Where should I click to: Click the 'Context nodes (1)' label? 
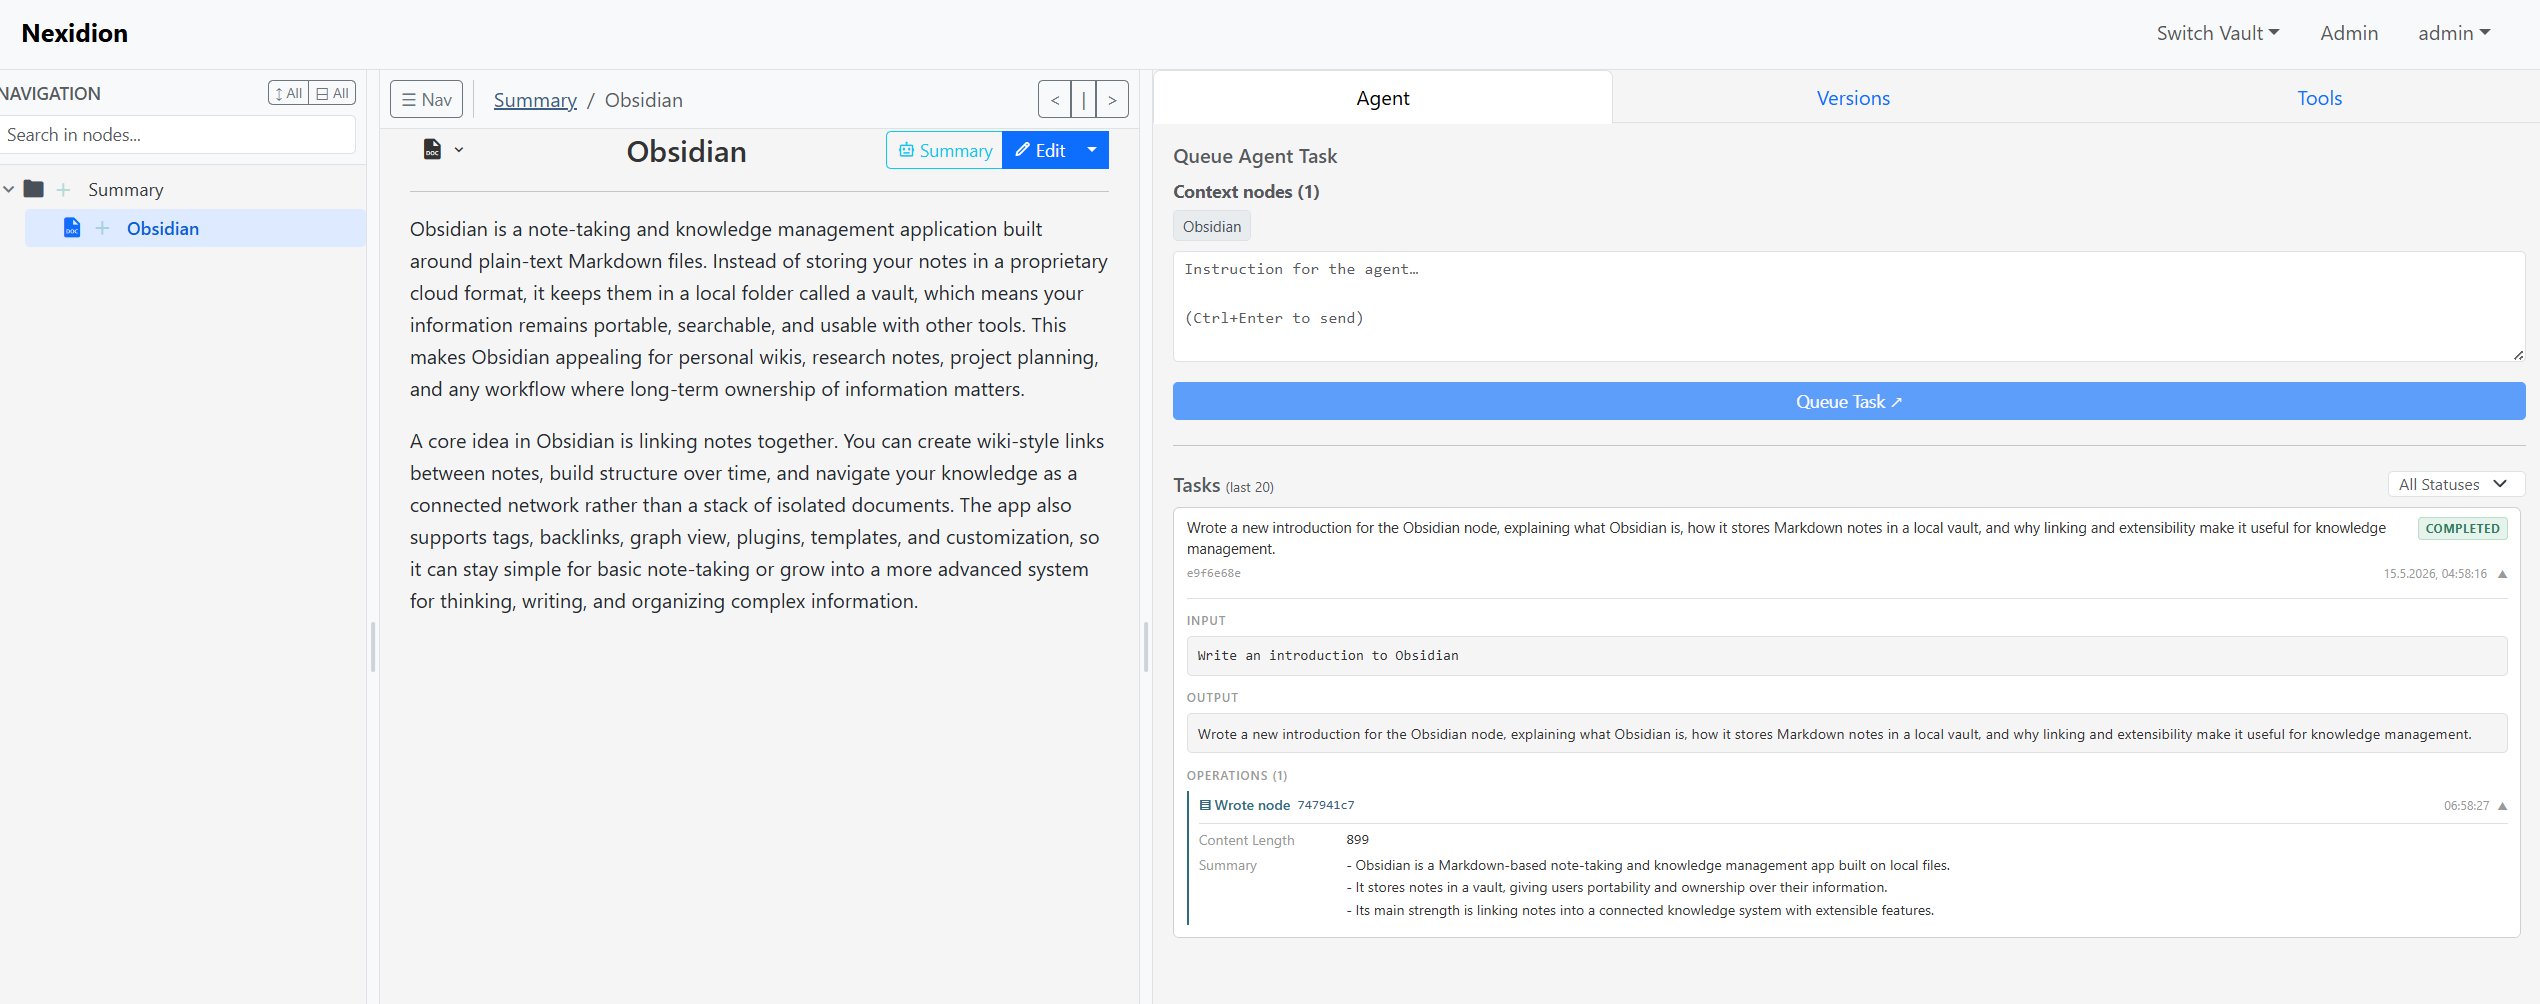click(x=1246, y=192)
